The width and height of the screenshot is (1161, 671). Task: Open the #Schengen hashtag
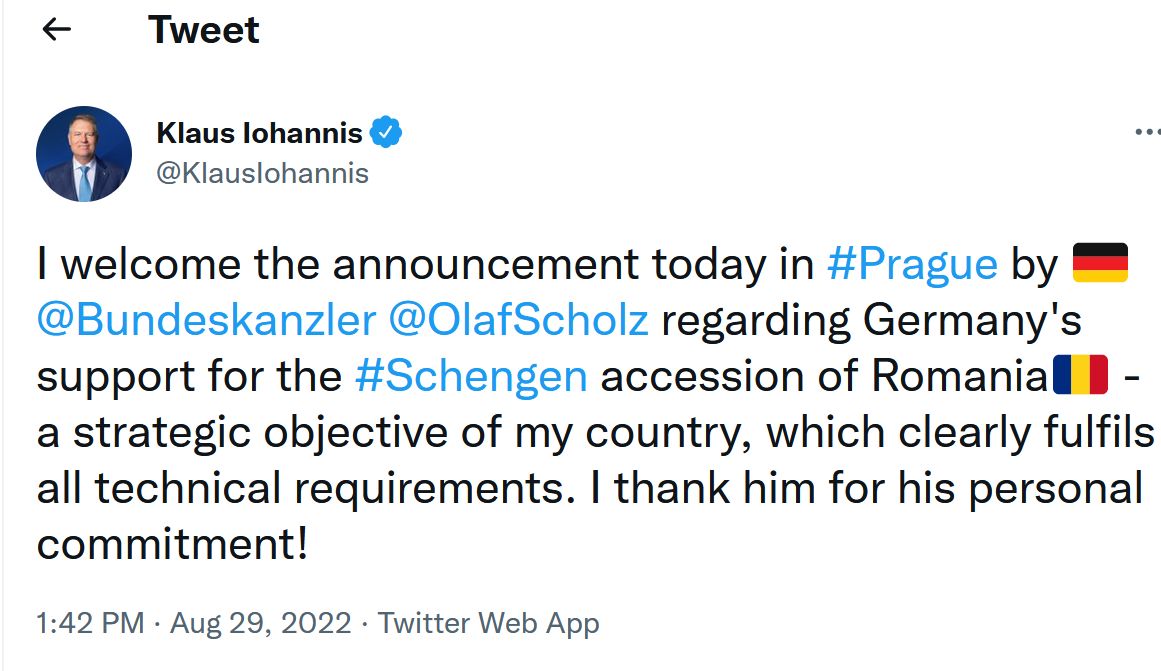pos(471,376)
